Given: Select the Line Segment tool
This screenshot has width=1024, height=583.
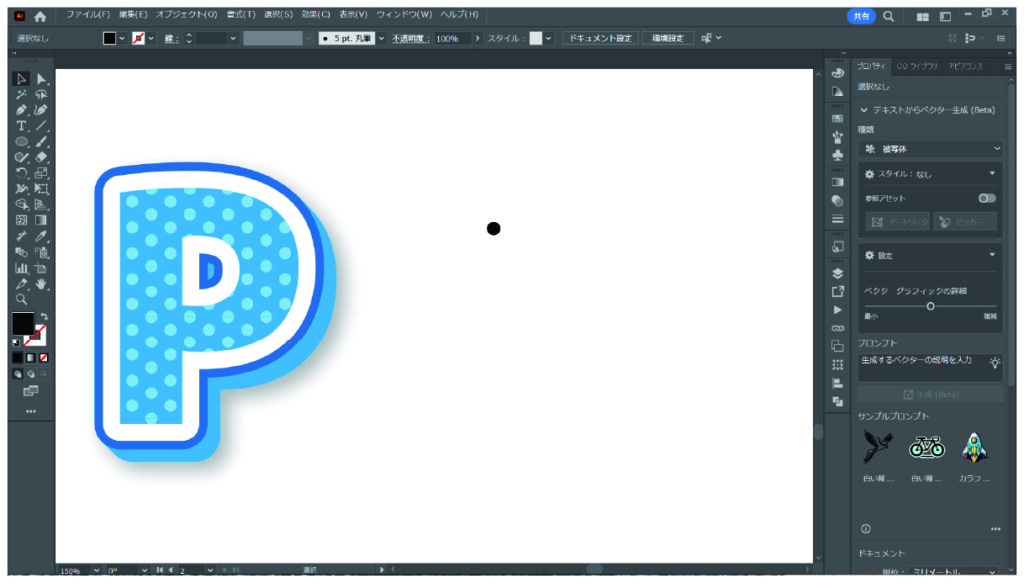Looking at the screenshot, I should click(x=41, y=126).
